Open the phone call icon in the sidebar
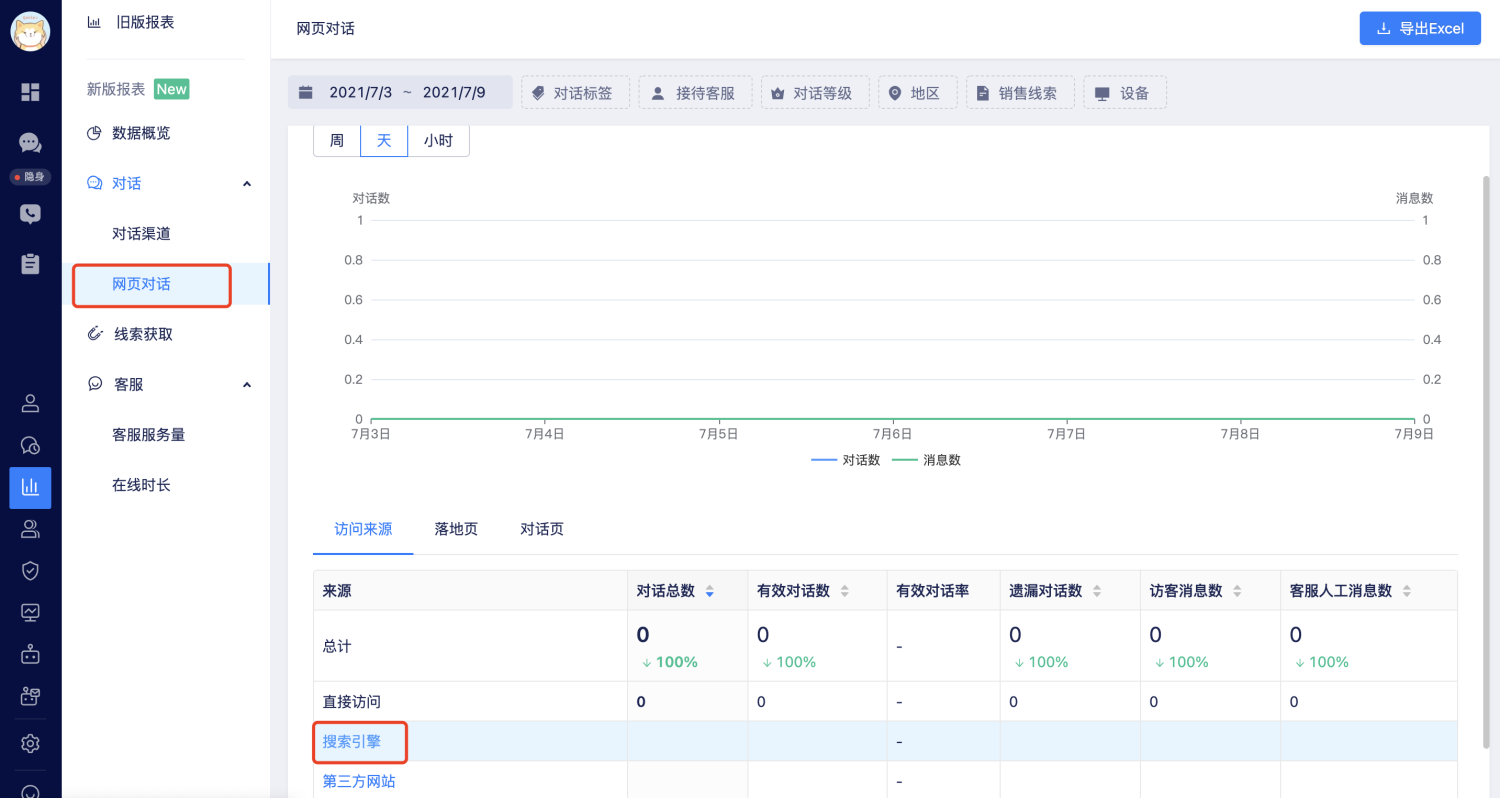The height and width of the screenshot is (798, 1500). [30, 213]
